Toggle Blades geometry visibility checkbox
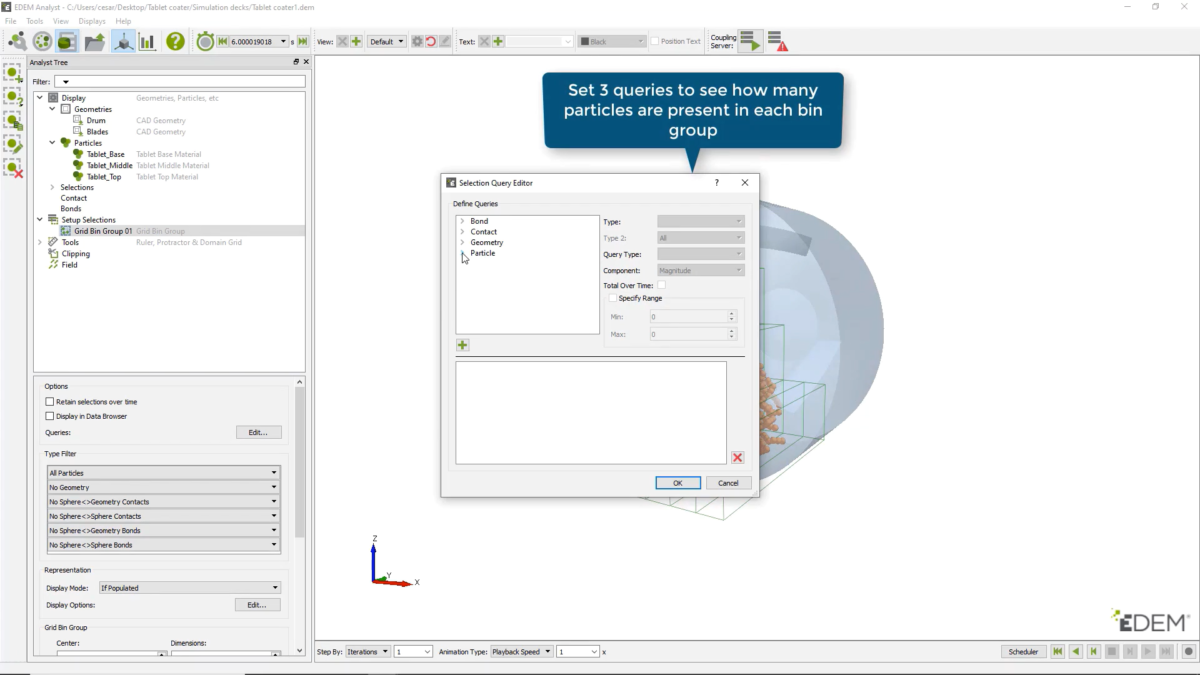 (x=77, y=131)
